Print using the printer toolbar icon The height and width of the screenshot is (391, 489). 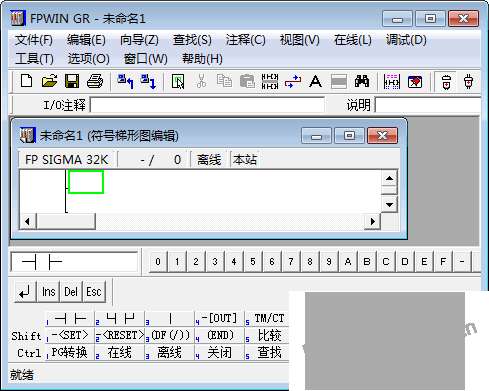pyautogui.click(x=95, y=81)
